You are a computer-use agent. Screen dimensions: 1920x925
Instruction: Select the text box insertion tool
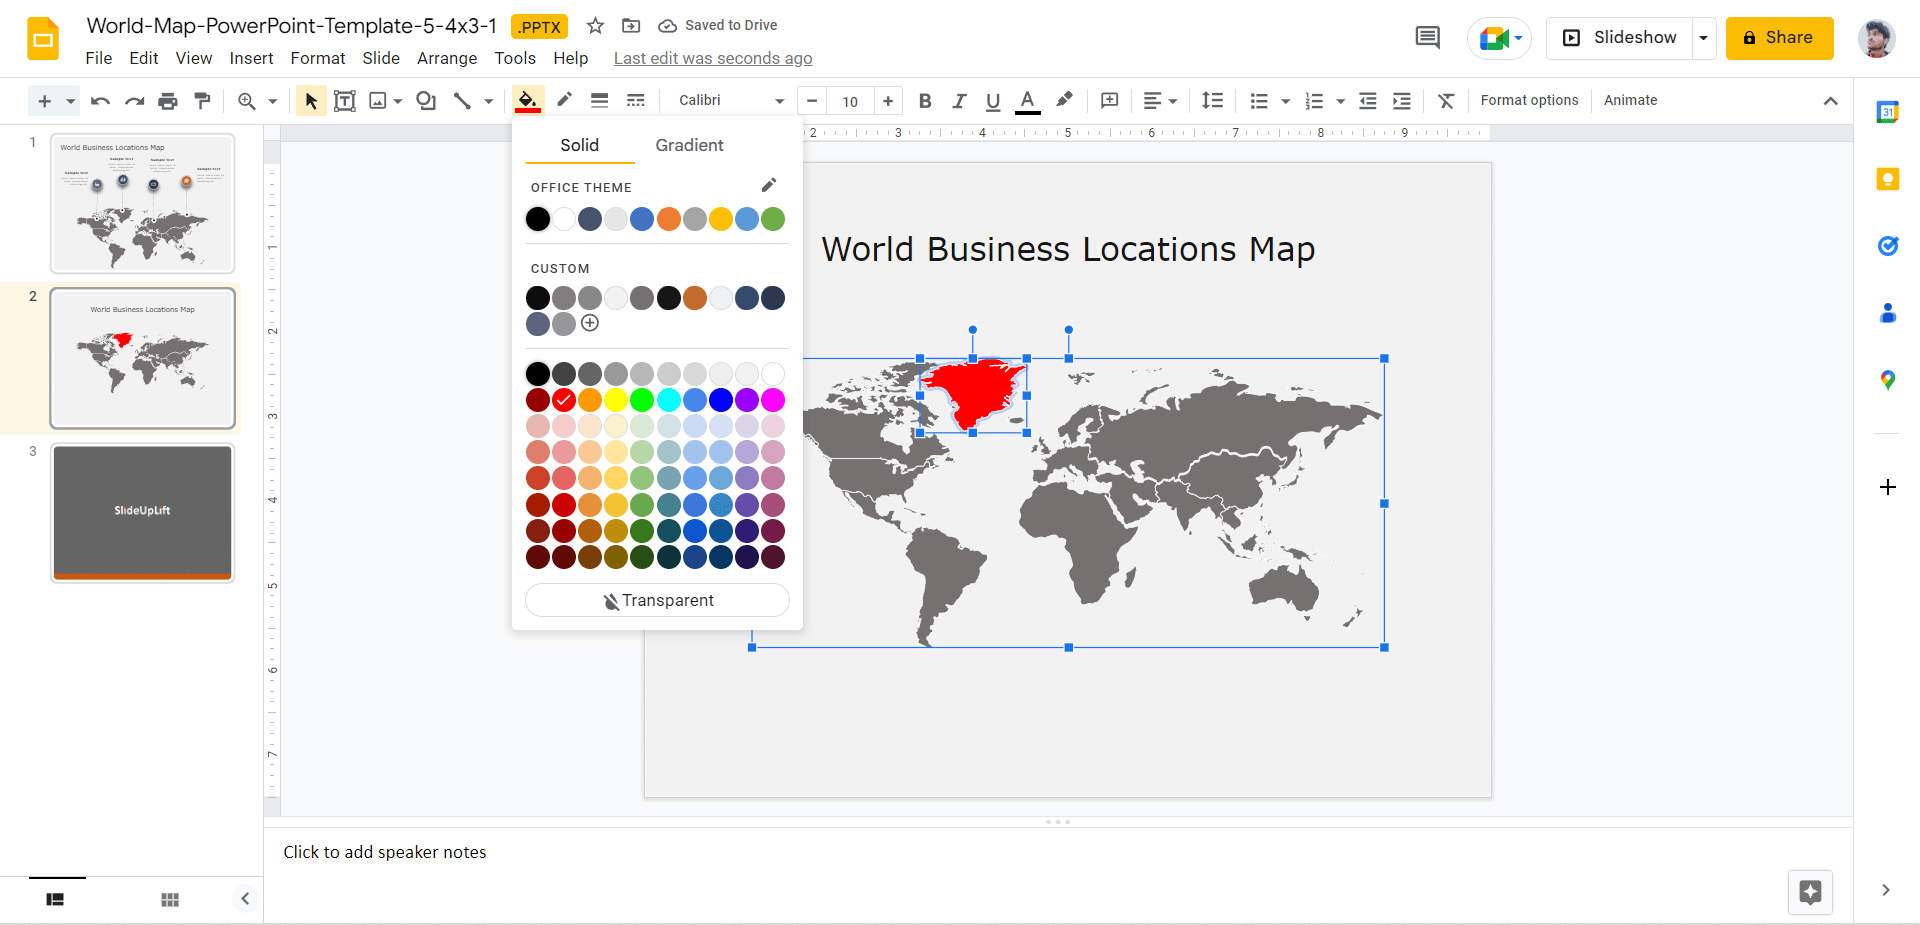coord(345,100)
